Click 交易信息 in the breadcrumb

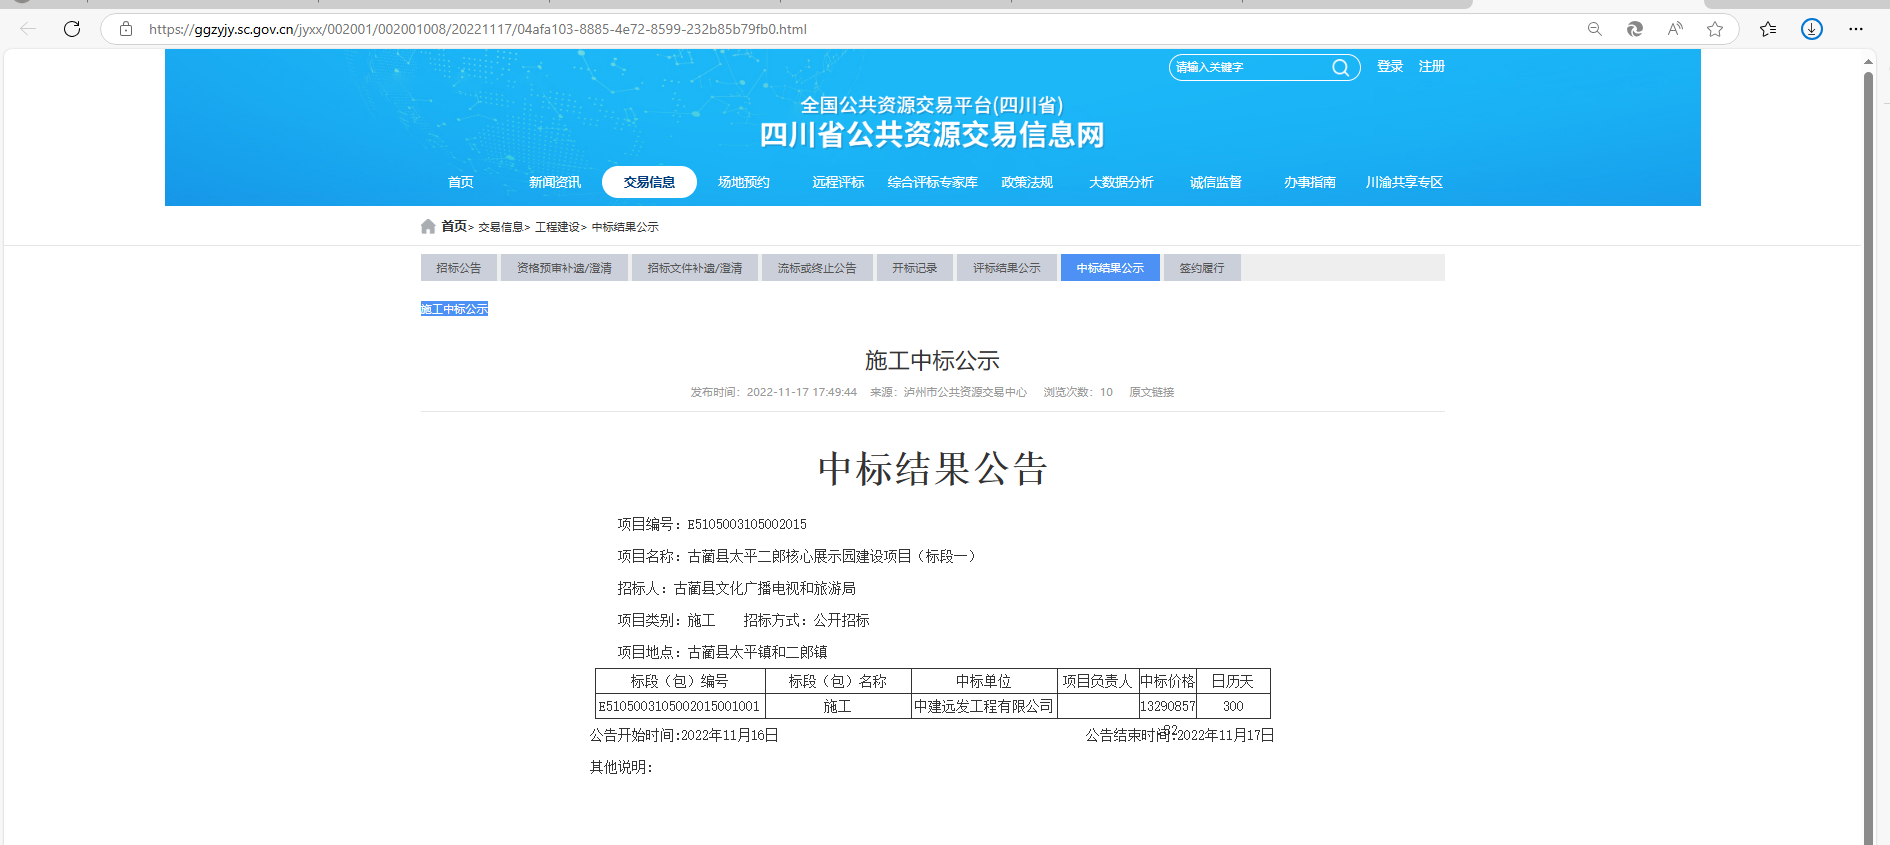pyautogui.click(x=500, y=227)
